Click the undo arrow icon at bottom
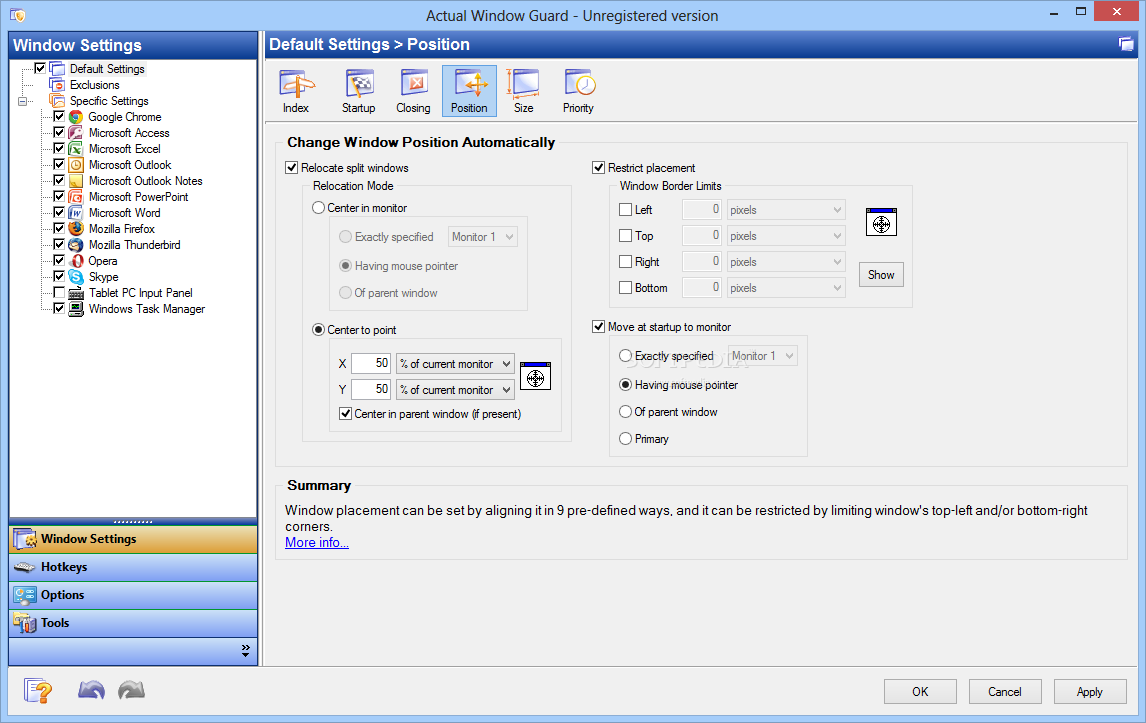 tap(91, 690)
